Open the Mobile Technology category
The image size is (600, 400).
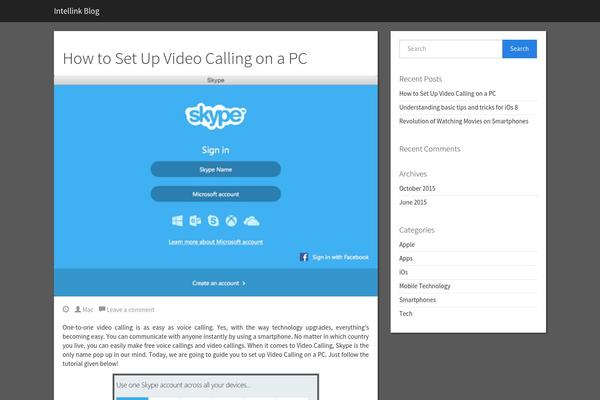[x=425, y=286]
